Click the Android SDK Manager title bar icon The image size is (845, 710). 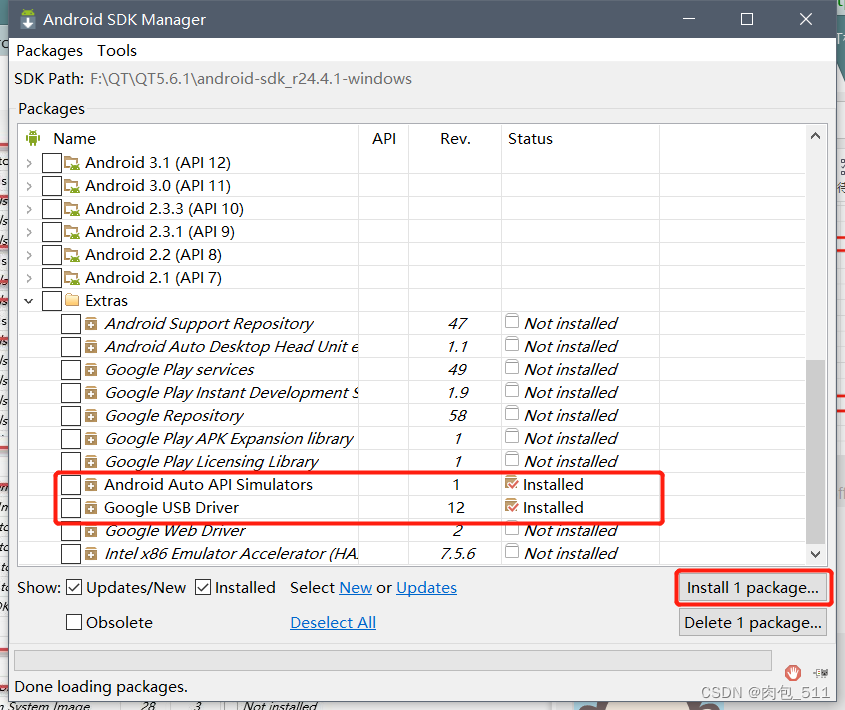[28, 19]
